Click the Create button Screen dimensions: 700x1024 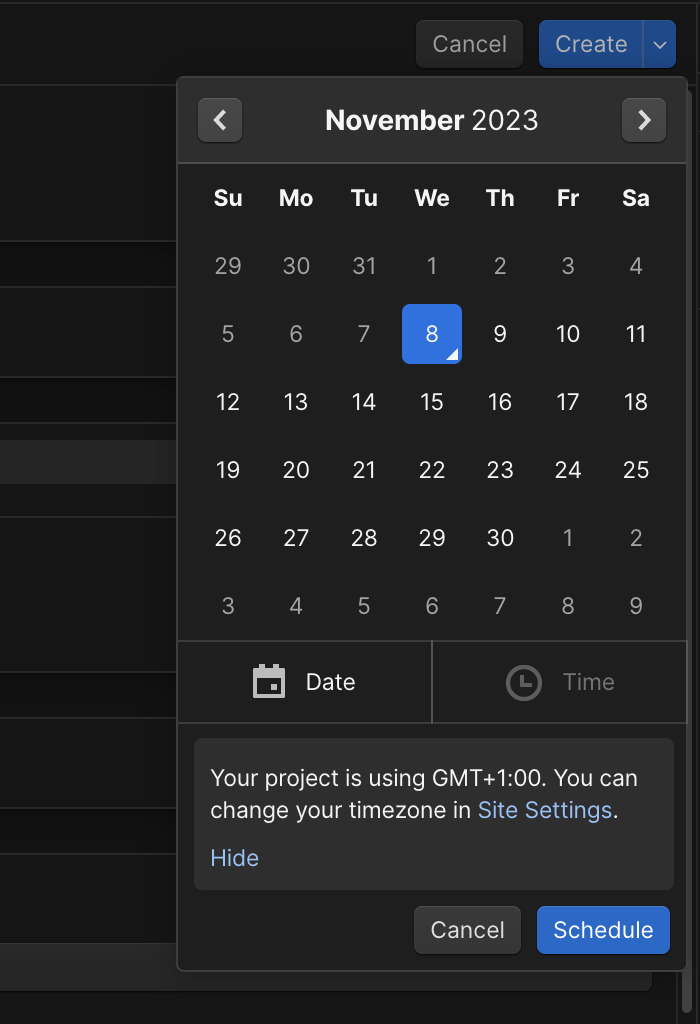click(x=591, y=44)
